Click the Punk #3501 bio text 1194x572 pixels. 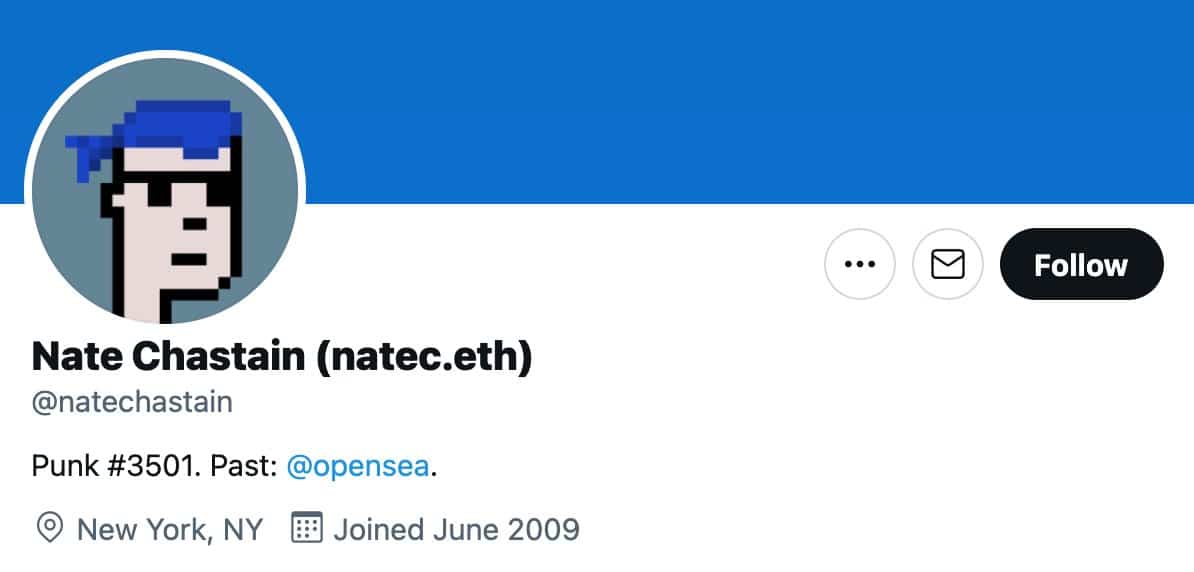110,466
